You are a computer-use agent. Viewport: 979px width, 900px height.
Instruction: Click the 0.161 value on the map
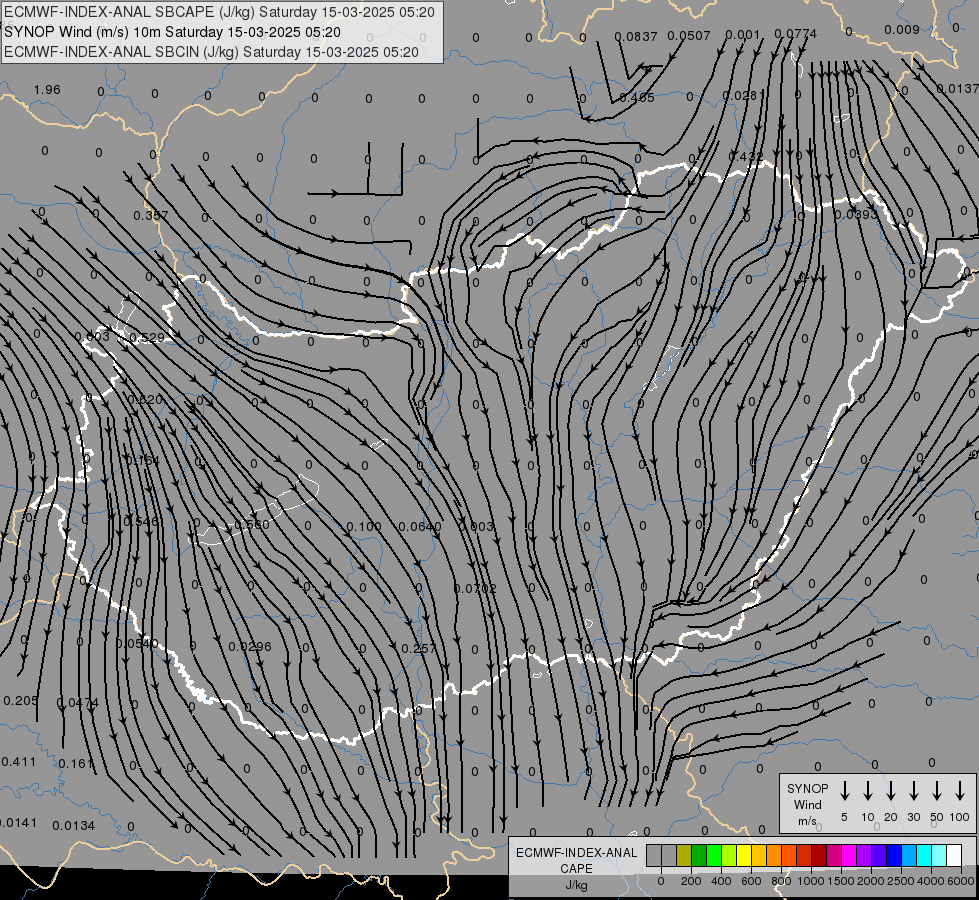(76, 764)
